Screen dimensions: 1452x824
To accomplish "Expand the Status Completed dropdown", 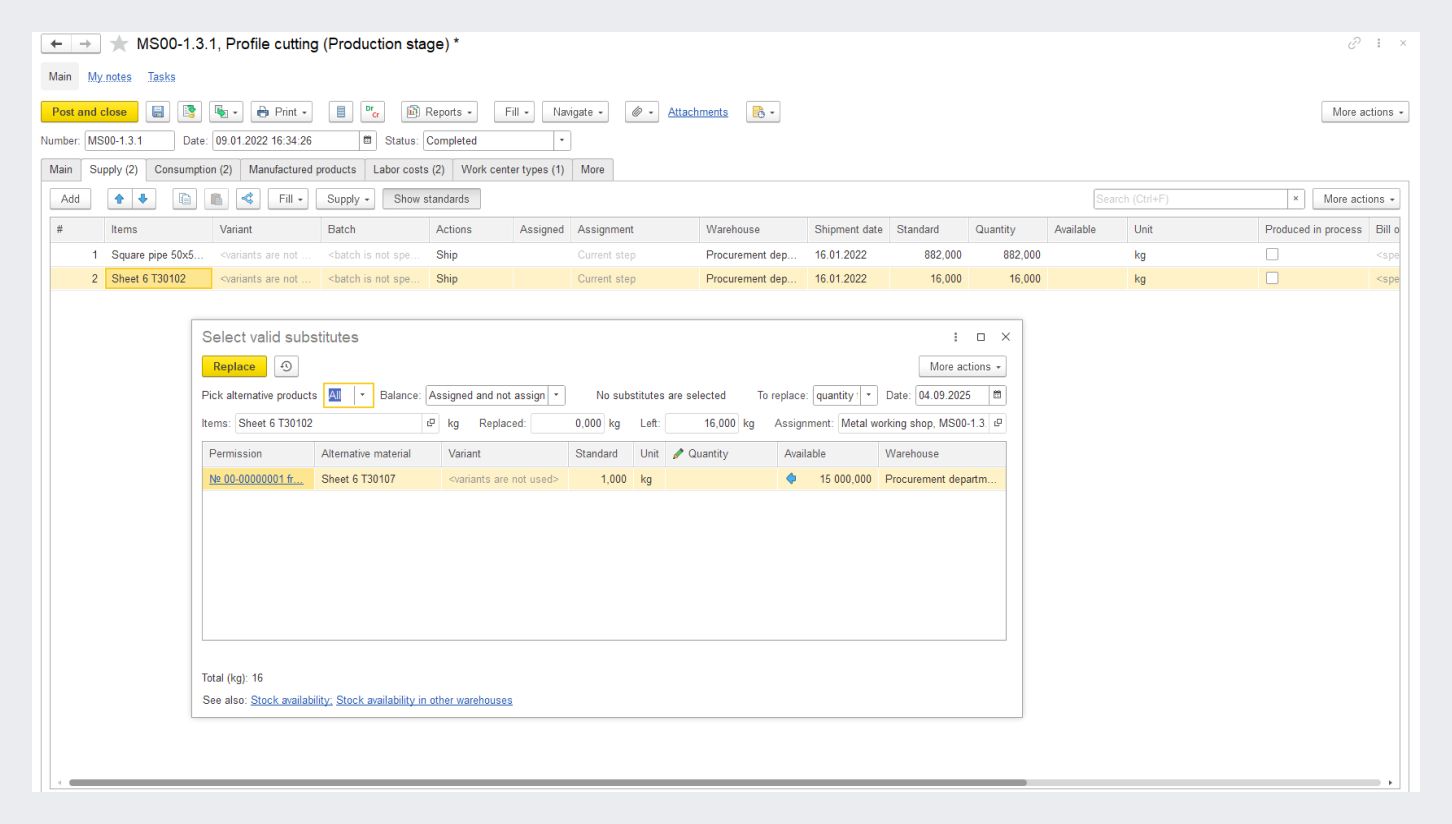I will pyautogui.click(x=562, y=141).
